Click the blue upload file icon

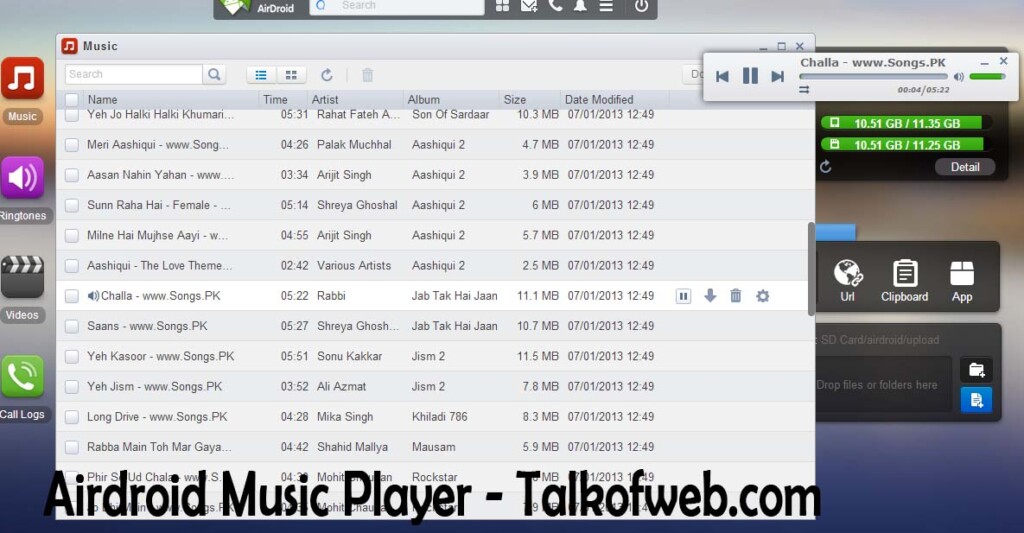click(976, 400)
